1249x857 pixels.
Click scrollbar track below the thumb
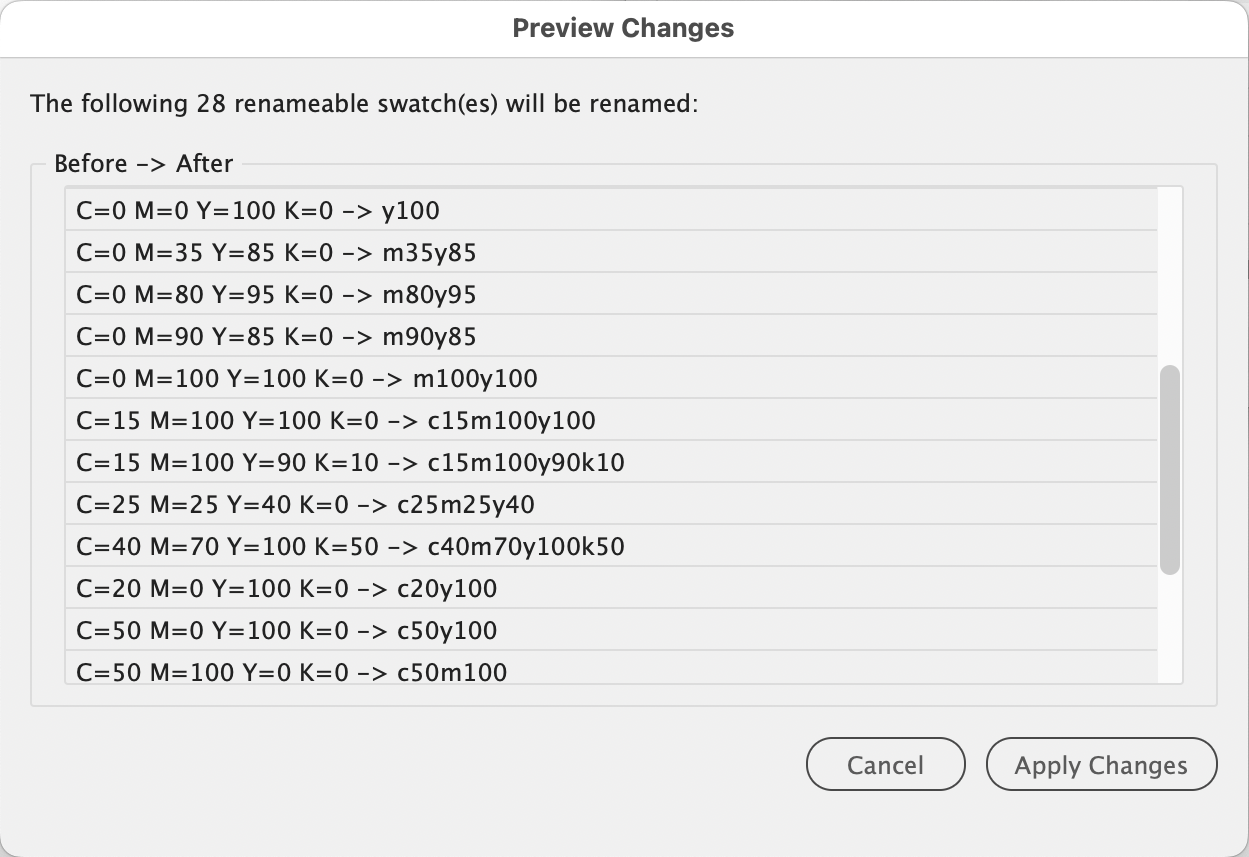coord(1169,630)
